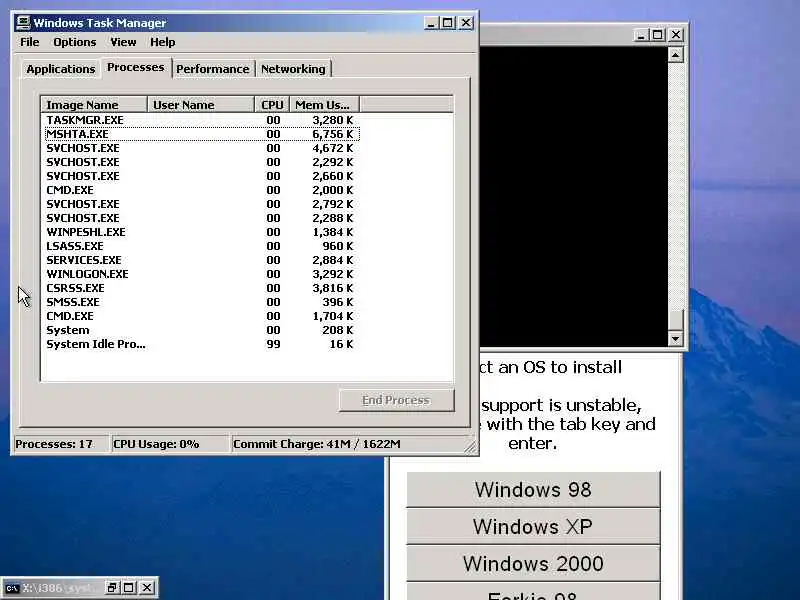Click scroll down arrow in black window
The image size is (800, 600).
click(x=676, y=338)
